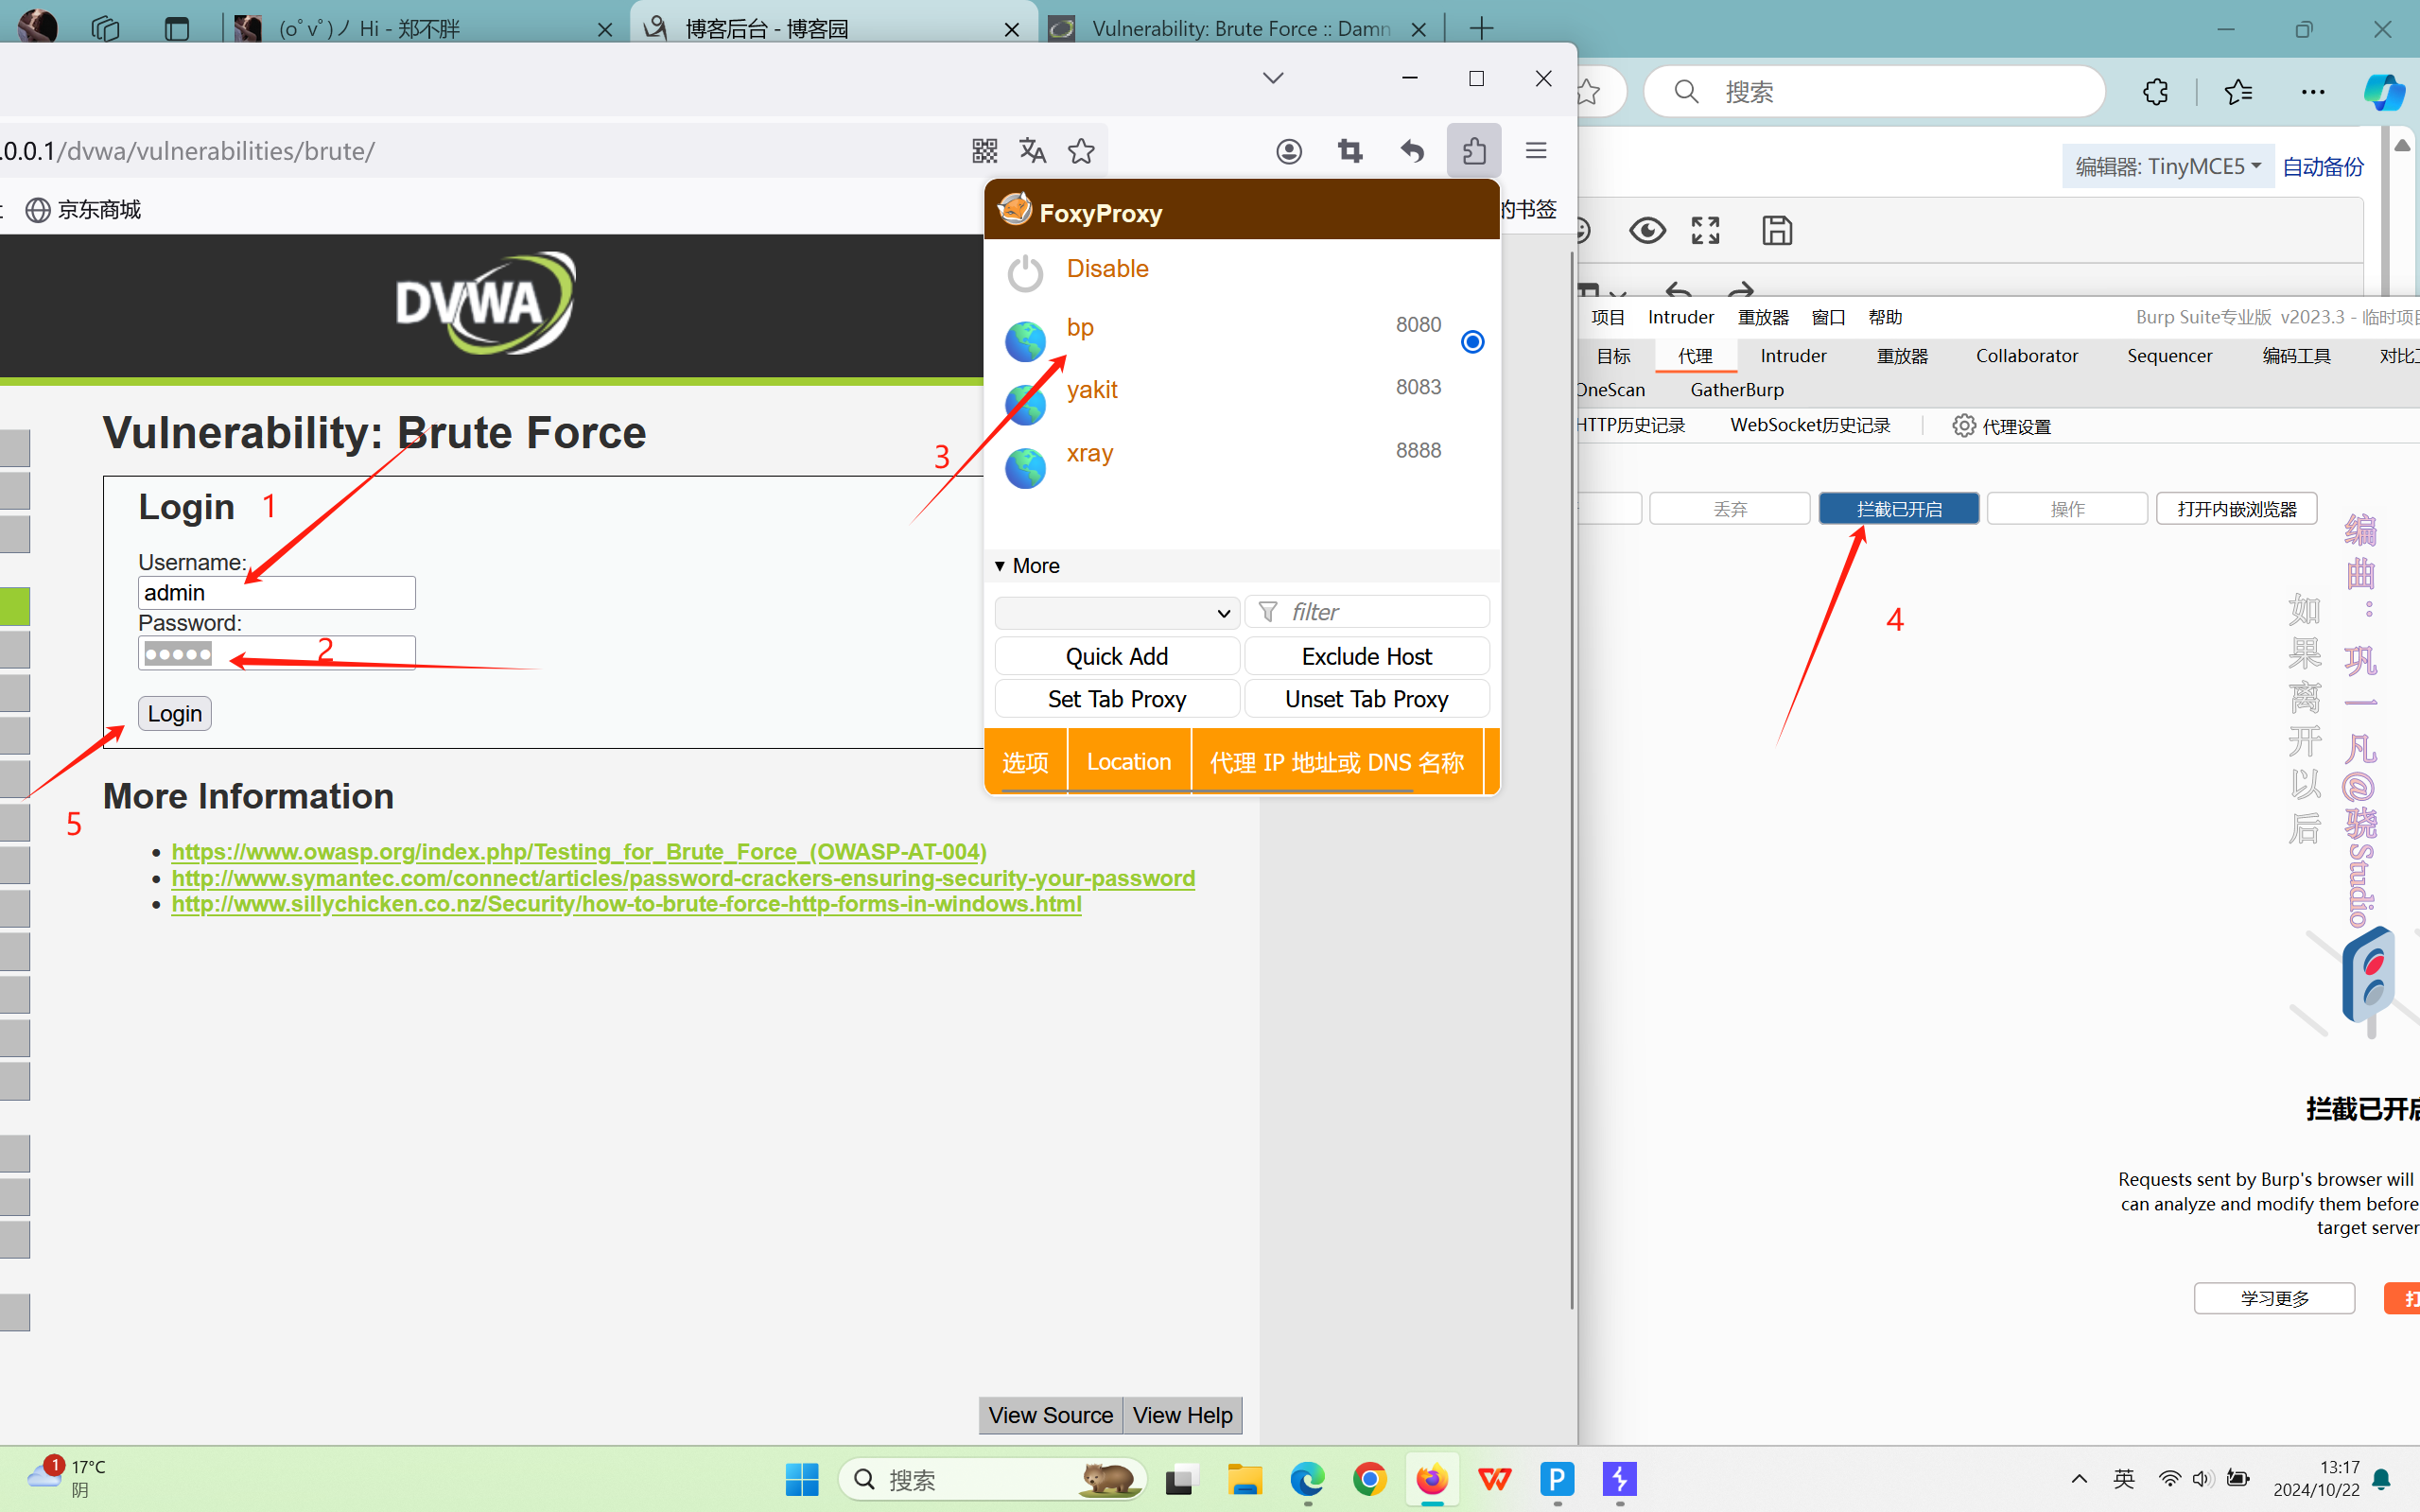Open the Firefox hamburger menu
Image resolution: width=2420 pixels, height=1512 pixels.
pyautogui.click(x=1536, y=151)
